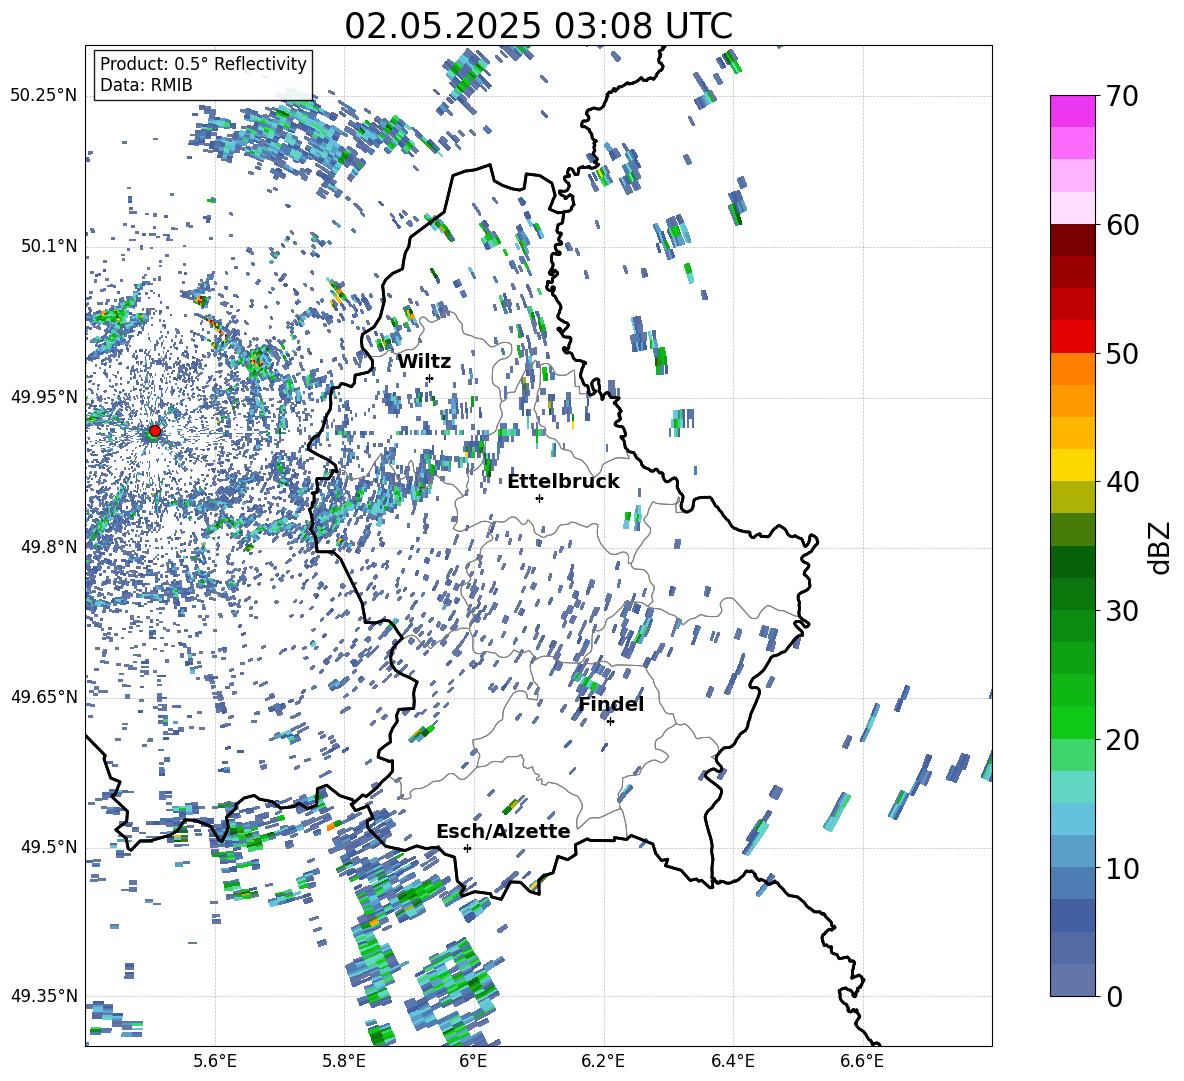Click the 20 tick on colorbar

(x=1121, y=740)
